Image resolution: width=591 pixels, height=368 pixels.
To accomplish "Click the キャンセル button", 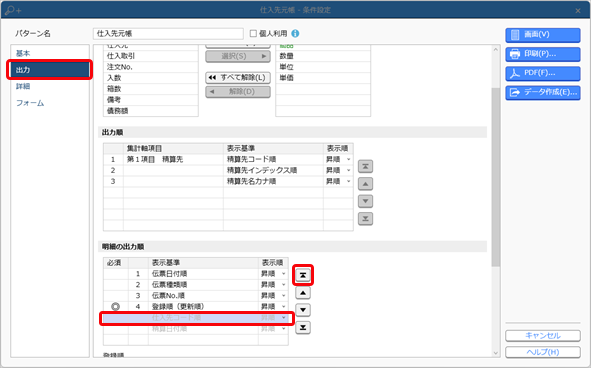I will [542, 336].
